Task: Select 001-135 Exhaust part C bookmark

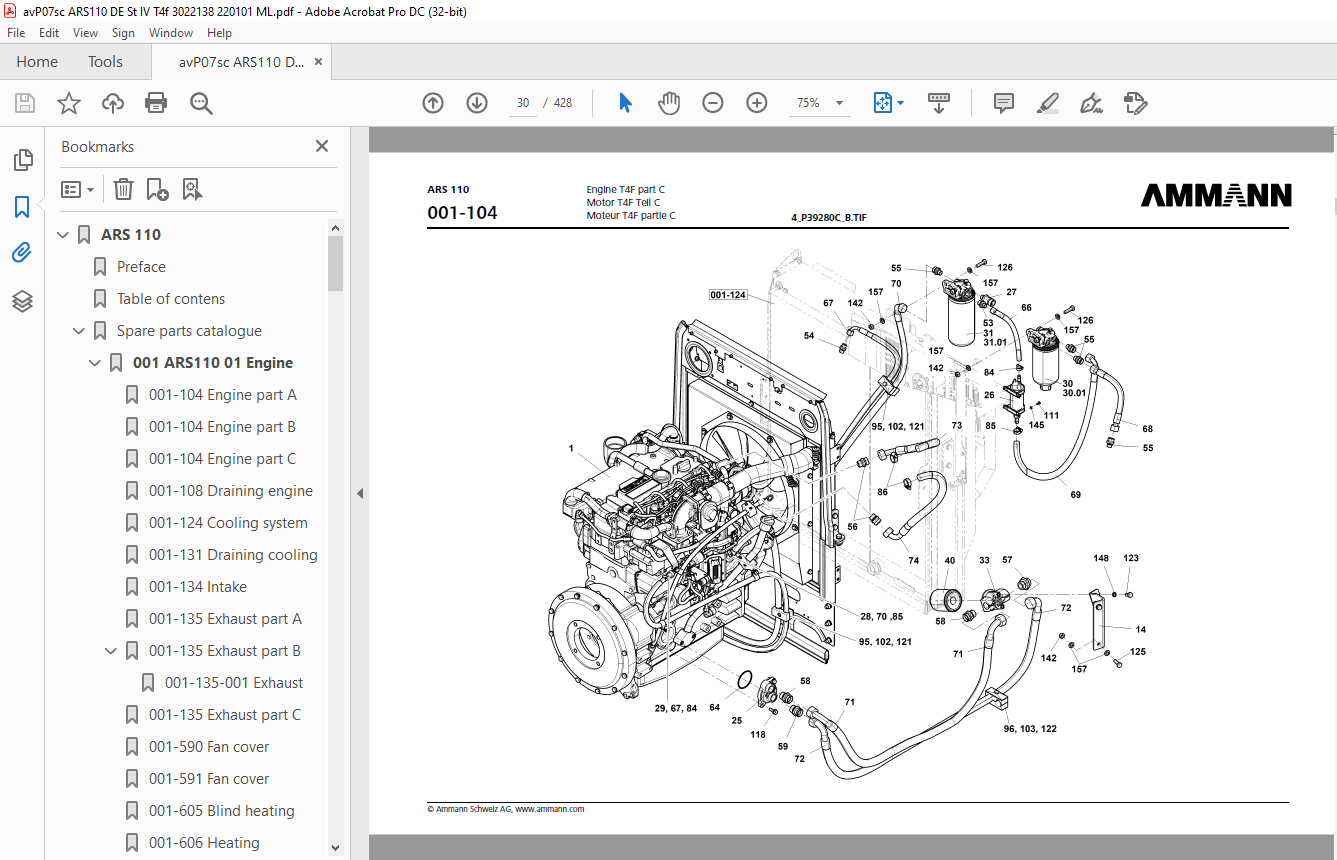Action: 225,715
